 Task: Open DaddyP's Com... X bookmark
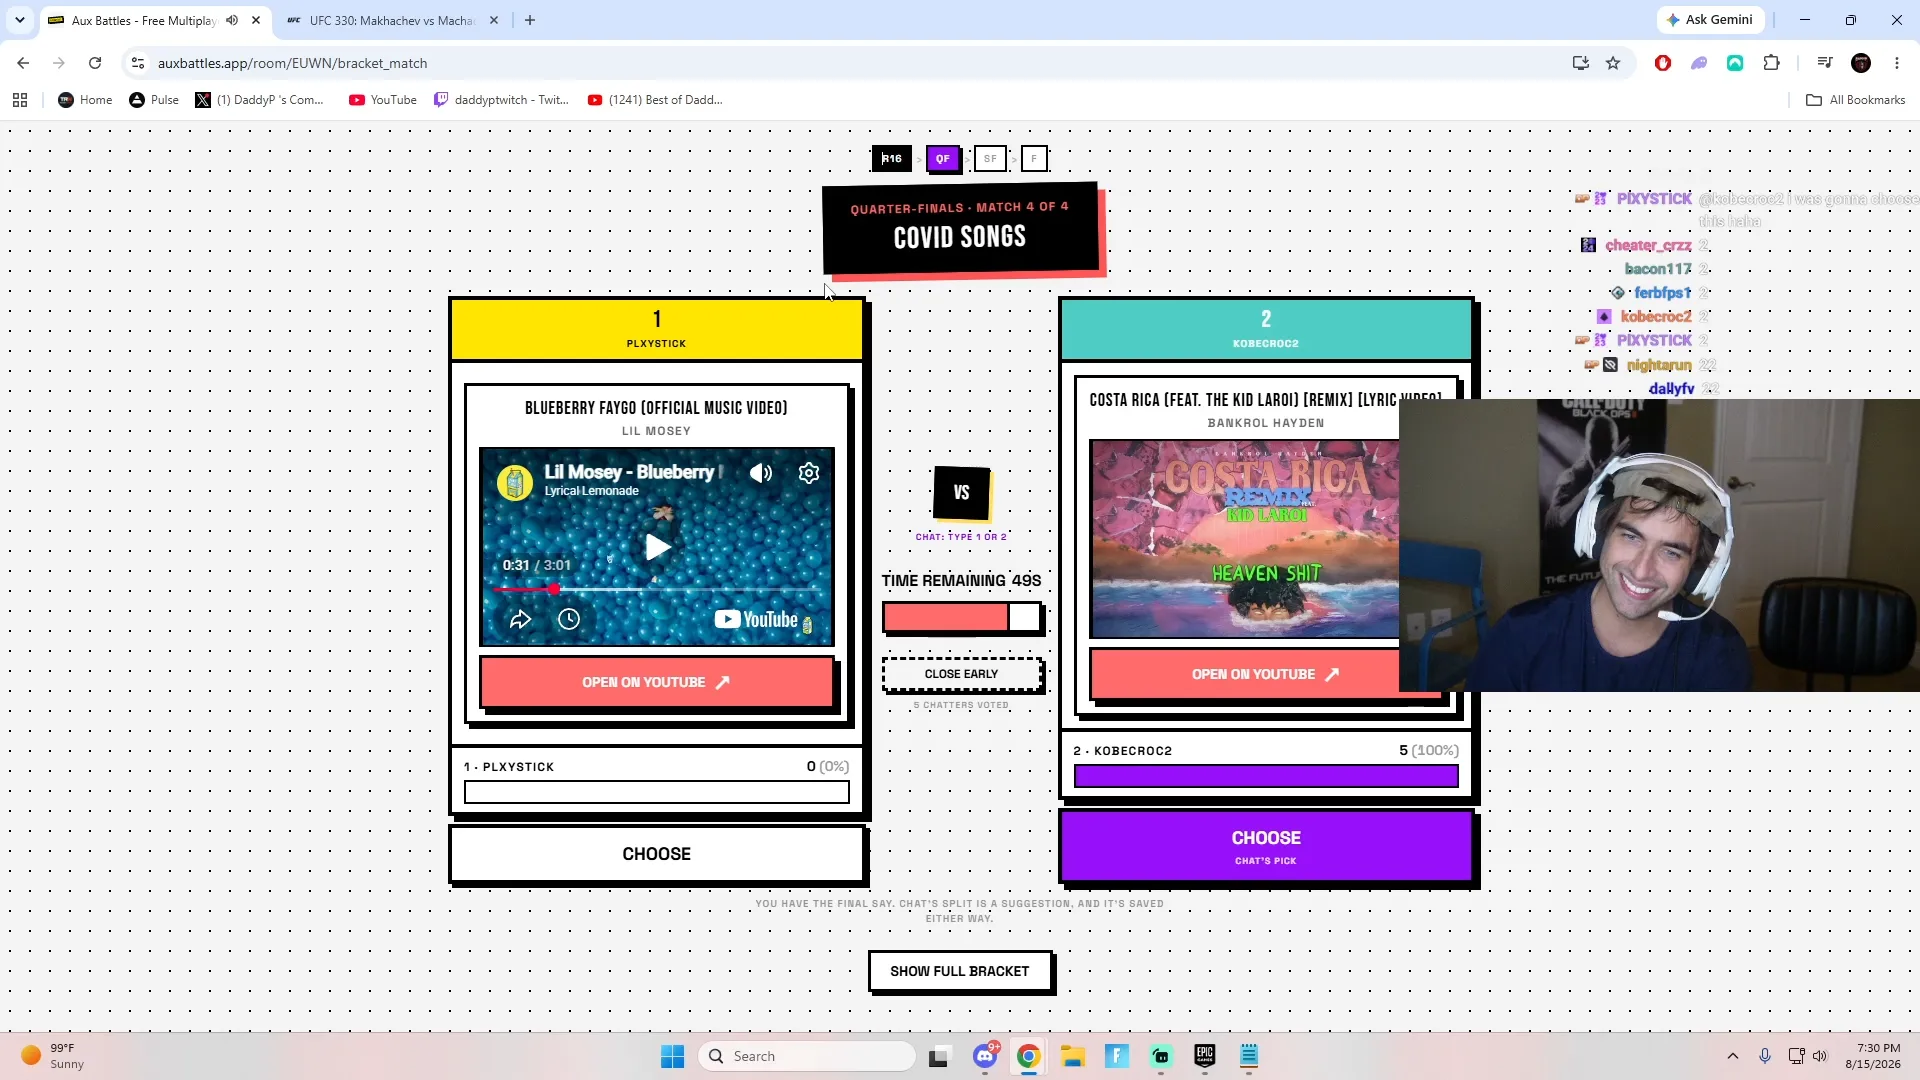(260, 100)
